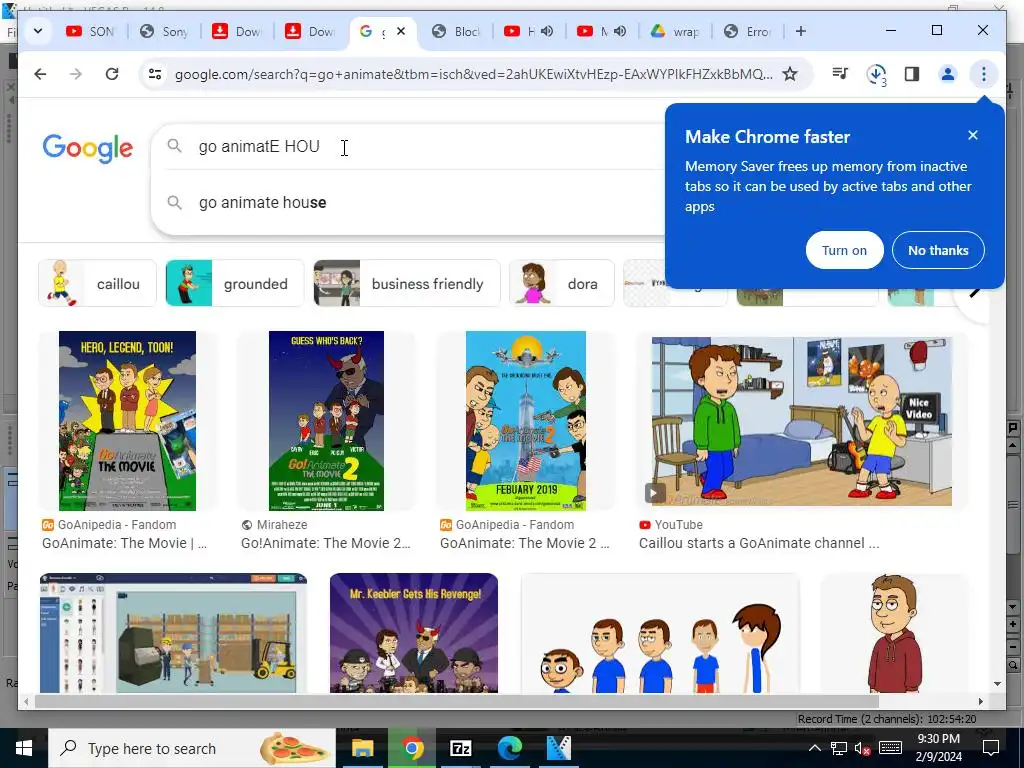Go forward in browser history
The height and width of the screenshot is (768, 1024).
pos(76,74)
